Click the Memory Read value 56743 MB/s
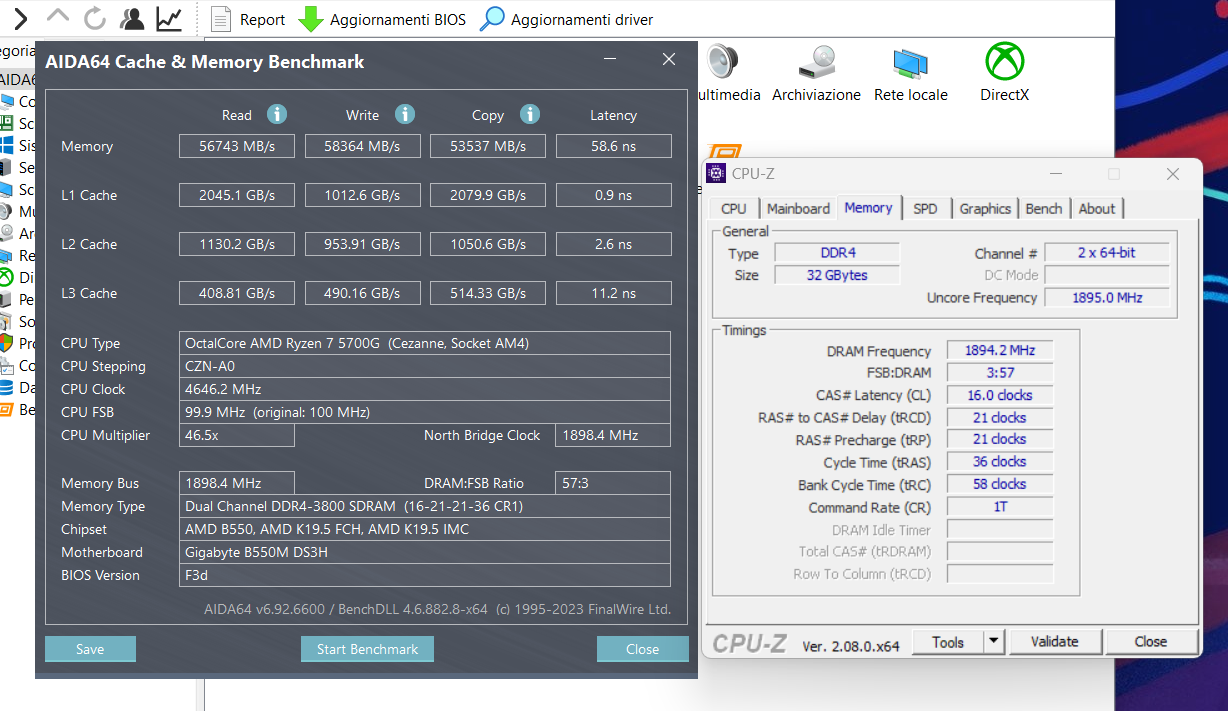Screen dimensions: 1228x711 [x=237, y=146]
